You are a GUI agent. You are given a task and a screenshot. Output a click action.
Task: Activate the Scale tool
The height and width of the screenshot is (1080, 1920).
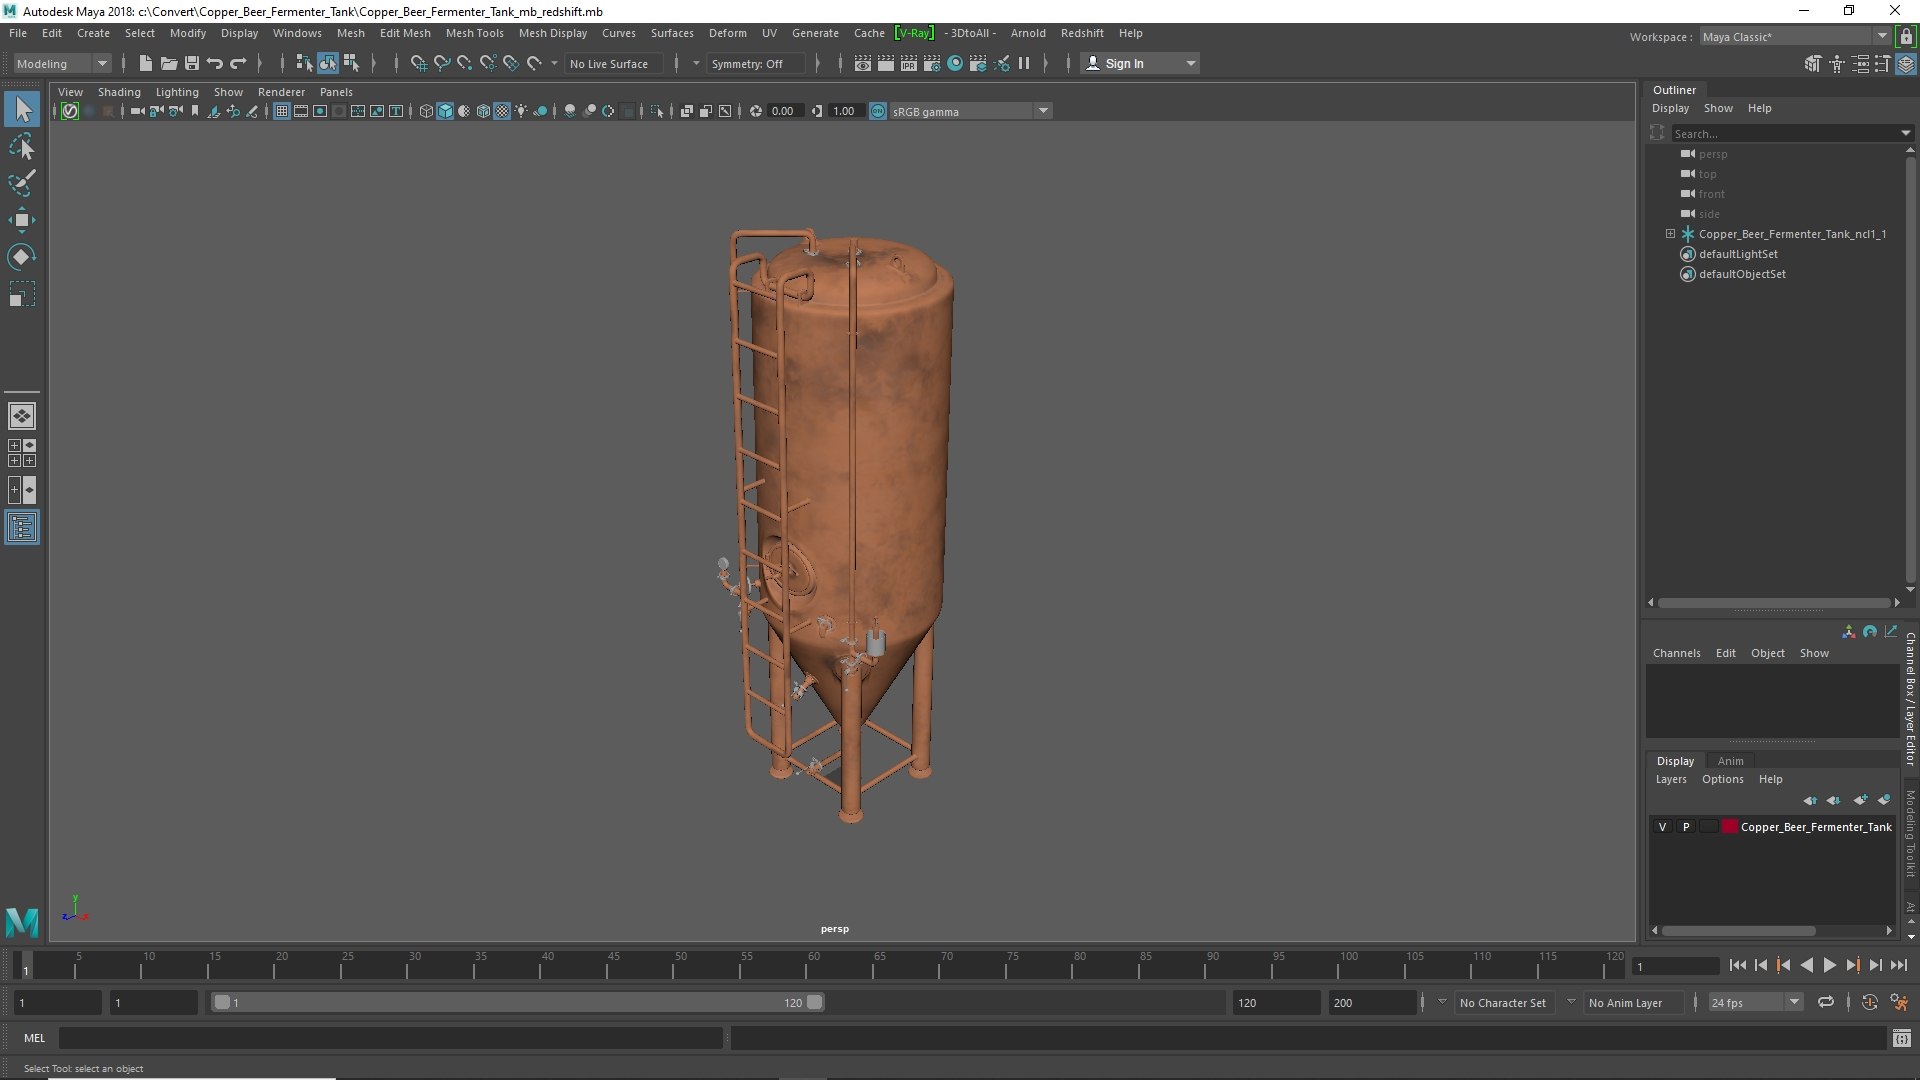click(x=22, y=294)
